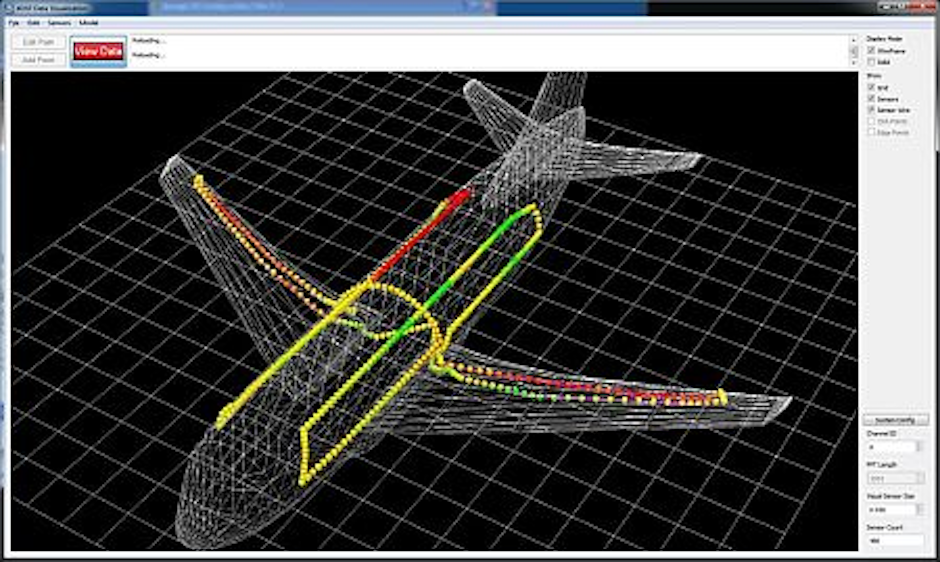Toggle the Wireframe display mode checkbox
Image resolution: width=940 pixels, height=562 pixels.
coord(871,51)
